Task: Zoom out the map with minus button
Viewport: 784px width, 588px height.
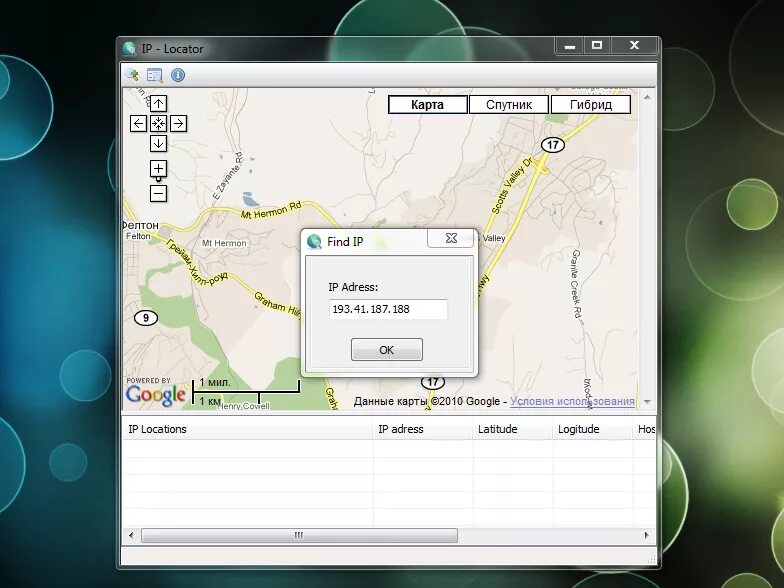Action: point(158,193)
